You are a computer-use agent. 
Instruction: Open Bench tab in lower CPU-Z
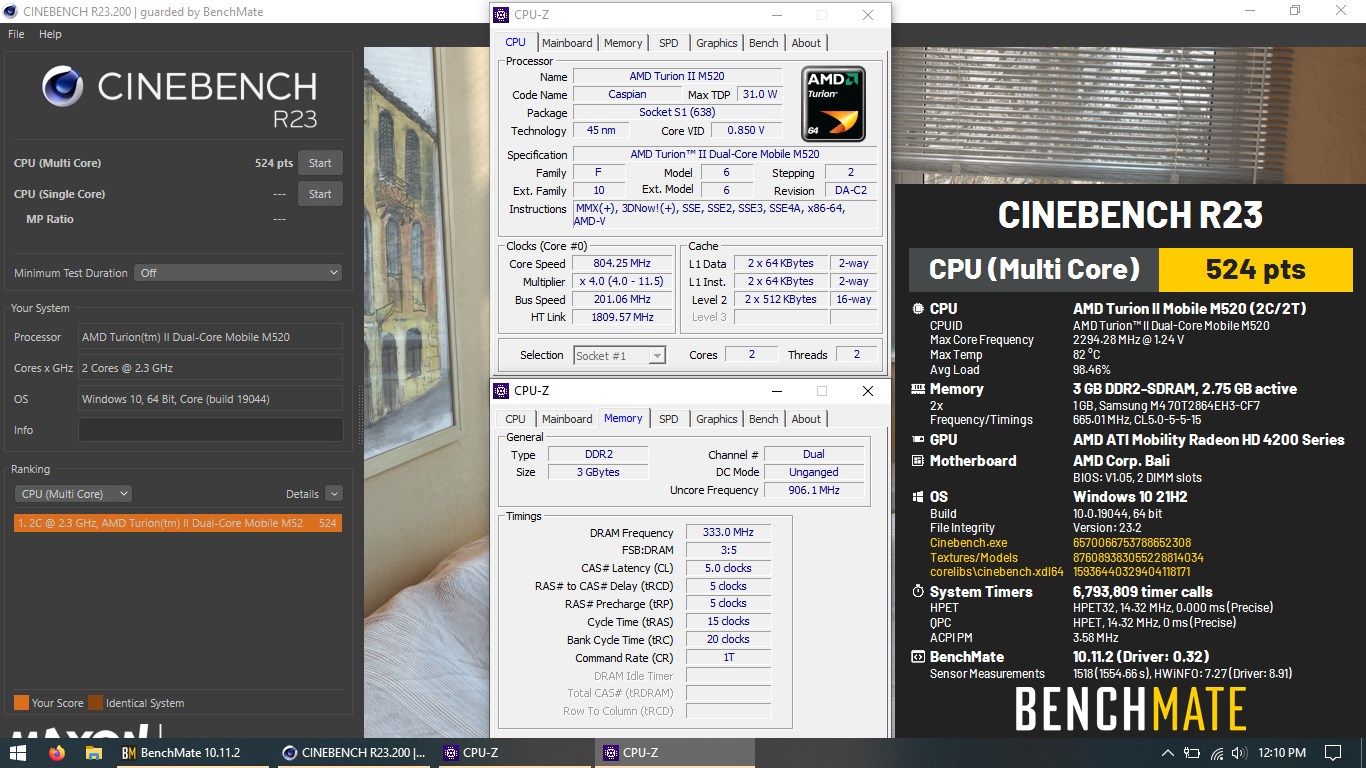coord(763,419)
